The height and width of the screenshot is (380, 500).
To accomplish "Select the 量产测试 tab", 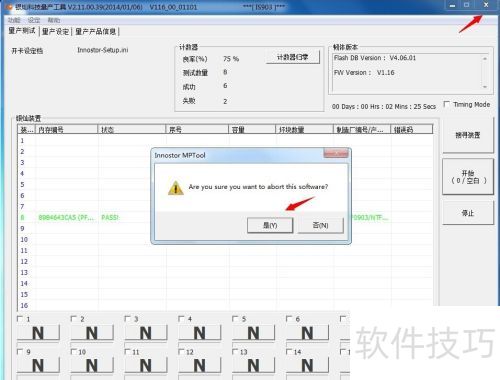I will 22,31.
